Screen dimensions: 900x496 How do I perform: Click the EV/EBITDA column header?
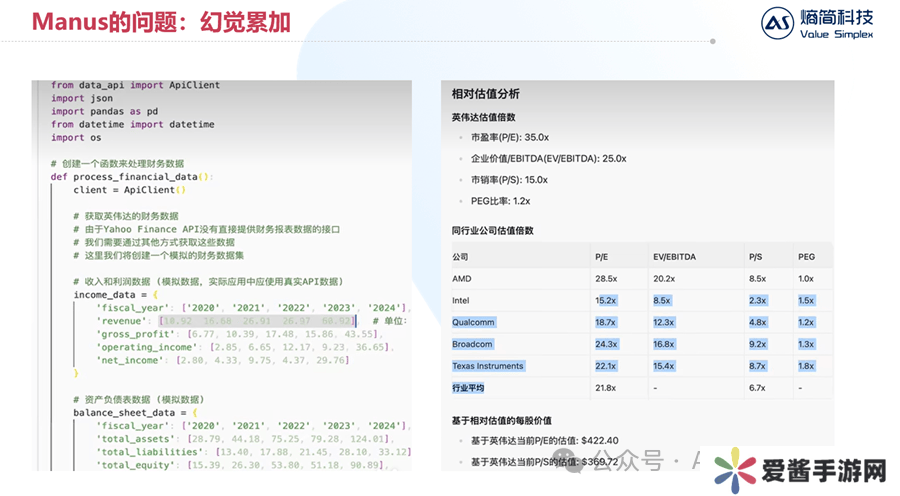[x=674, y=257]
